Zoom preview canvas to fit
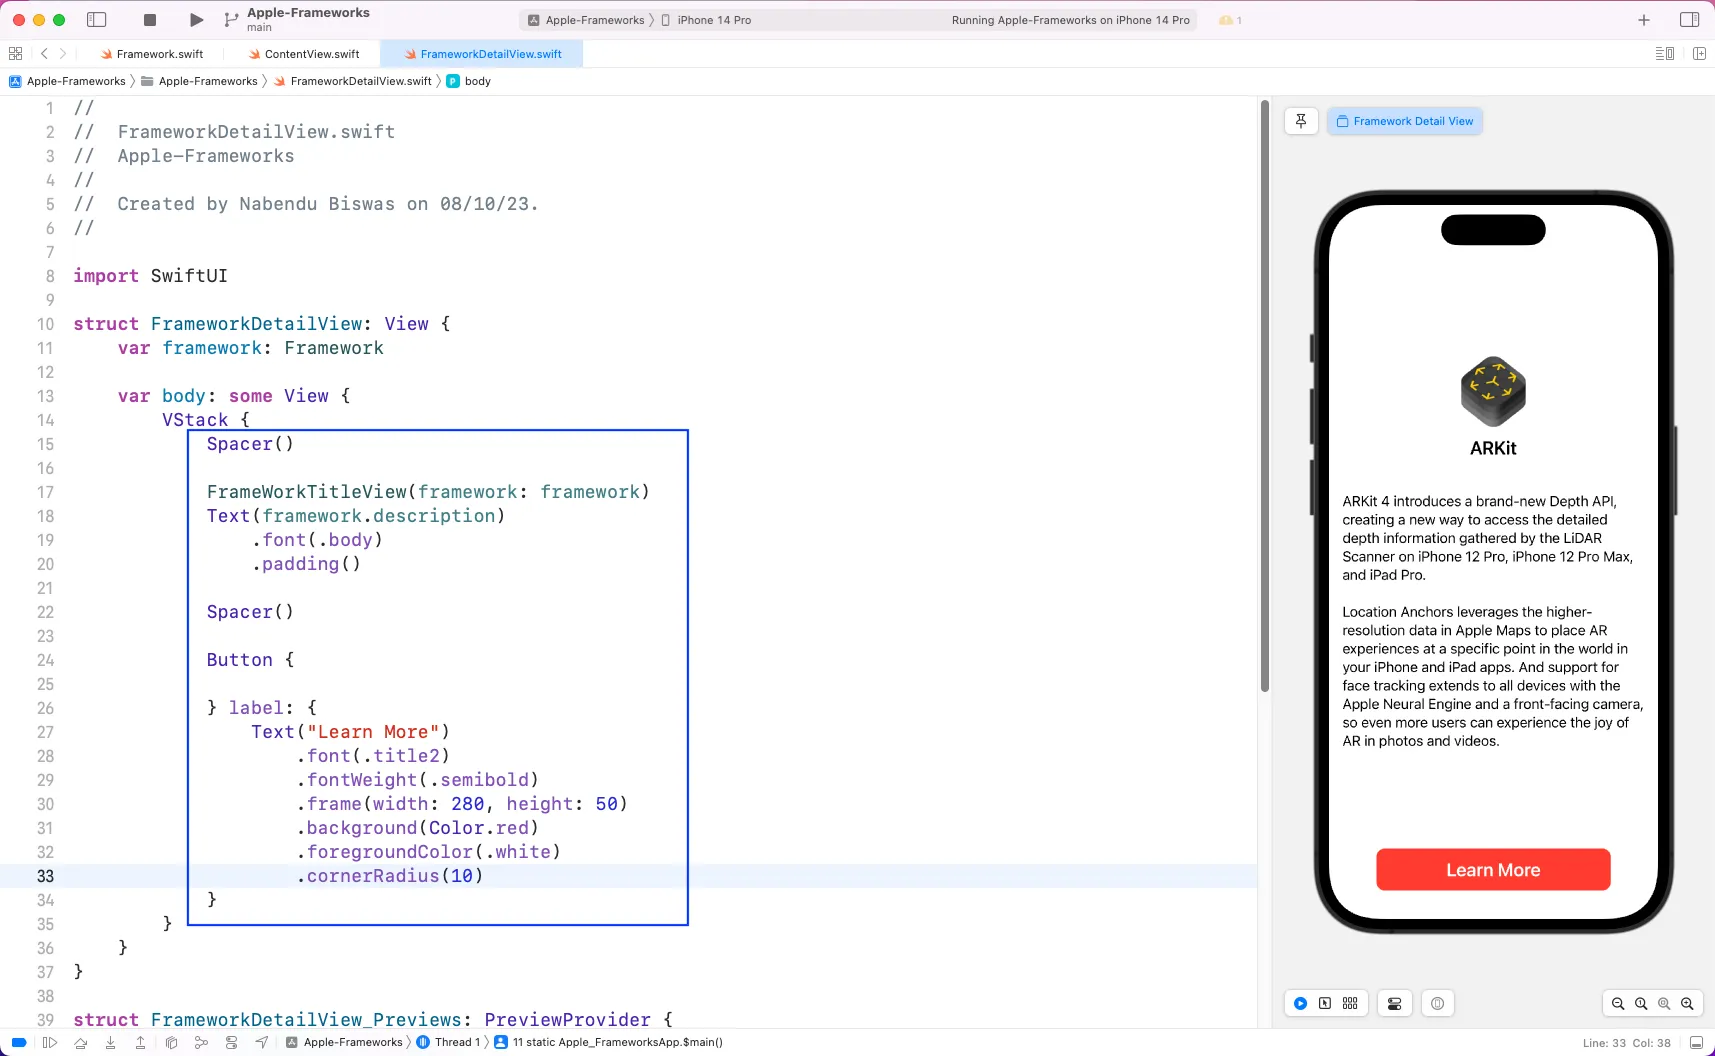Image resolution: width=1715 pixels, height=1056 pixels. (x=1664, y=1003)
